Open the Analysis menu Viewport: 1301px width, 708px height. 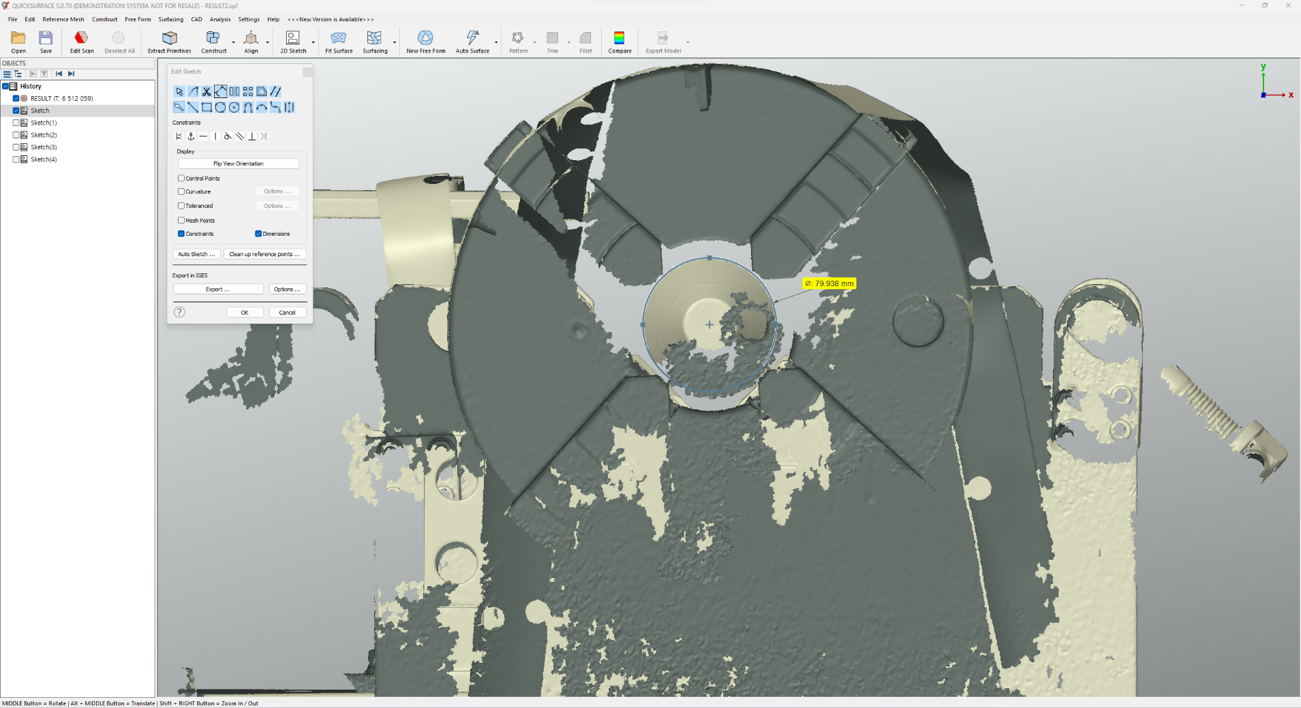[220, 19]
